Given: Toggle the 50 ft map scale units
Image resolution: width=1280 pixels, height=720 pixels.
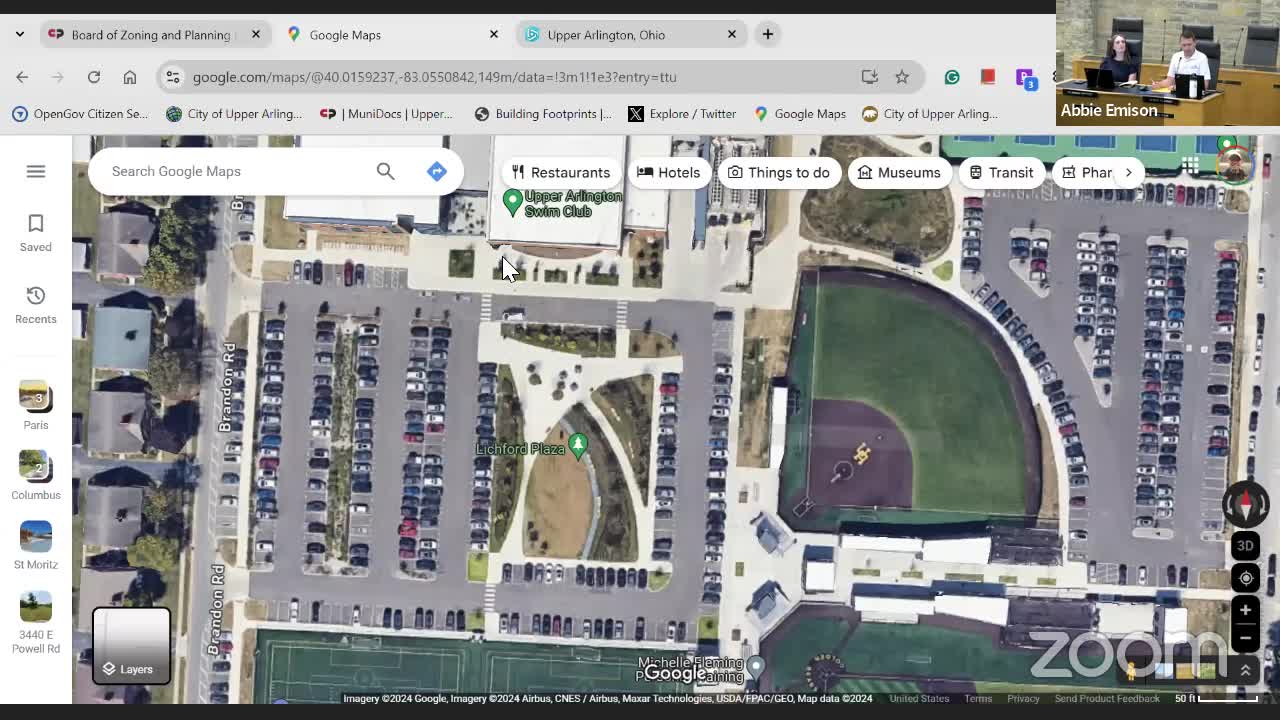Looking at the screenshot, I should [x=1216, y=699].
